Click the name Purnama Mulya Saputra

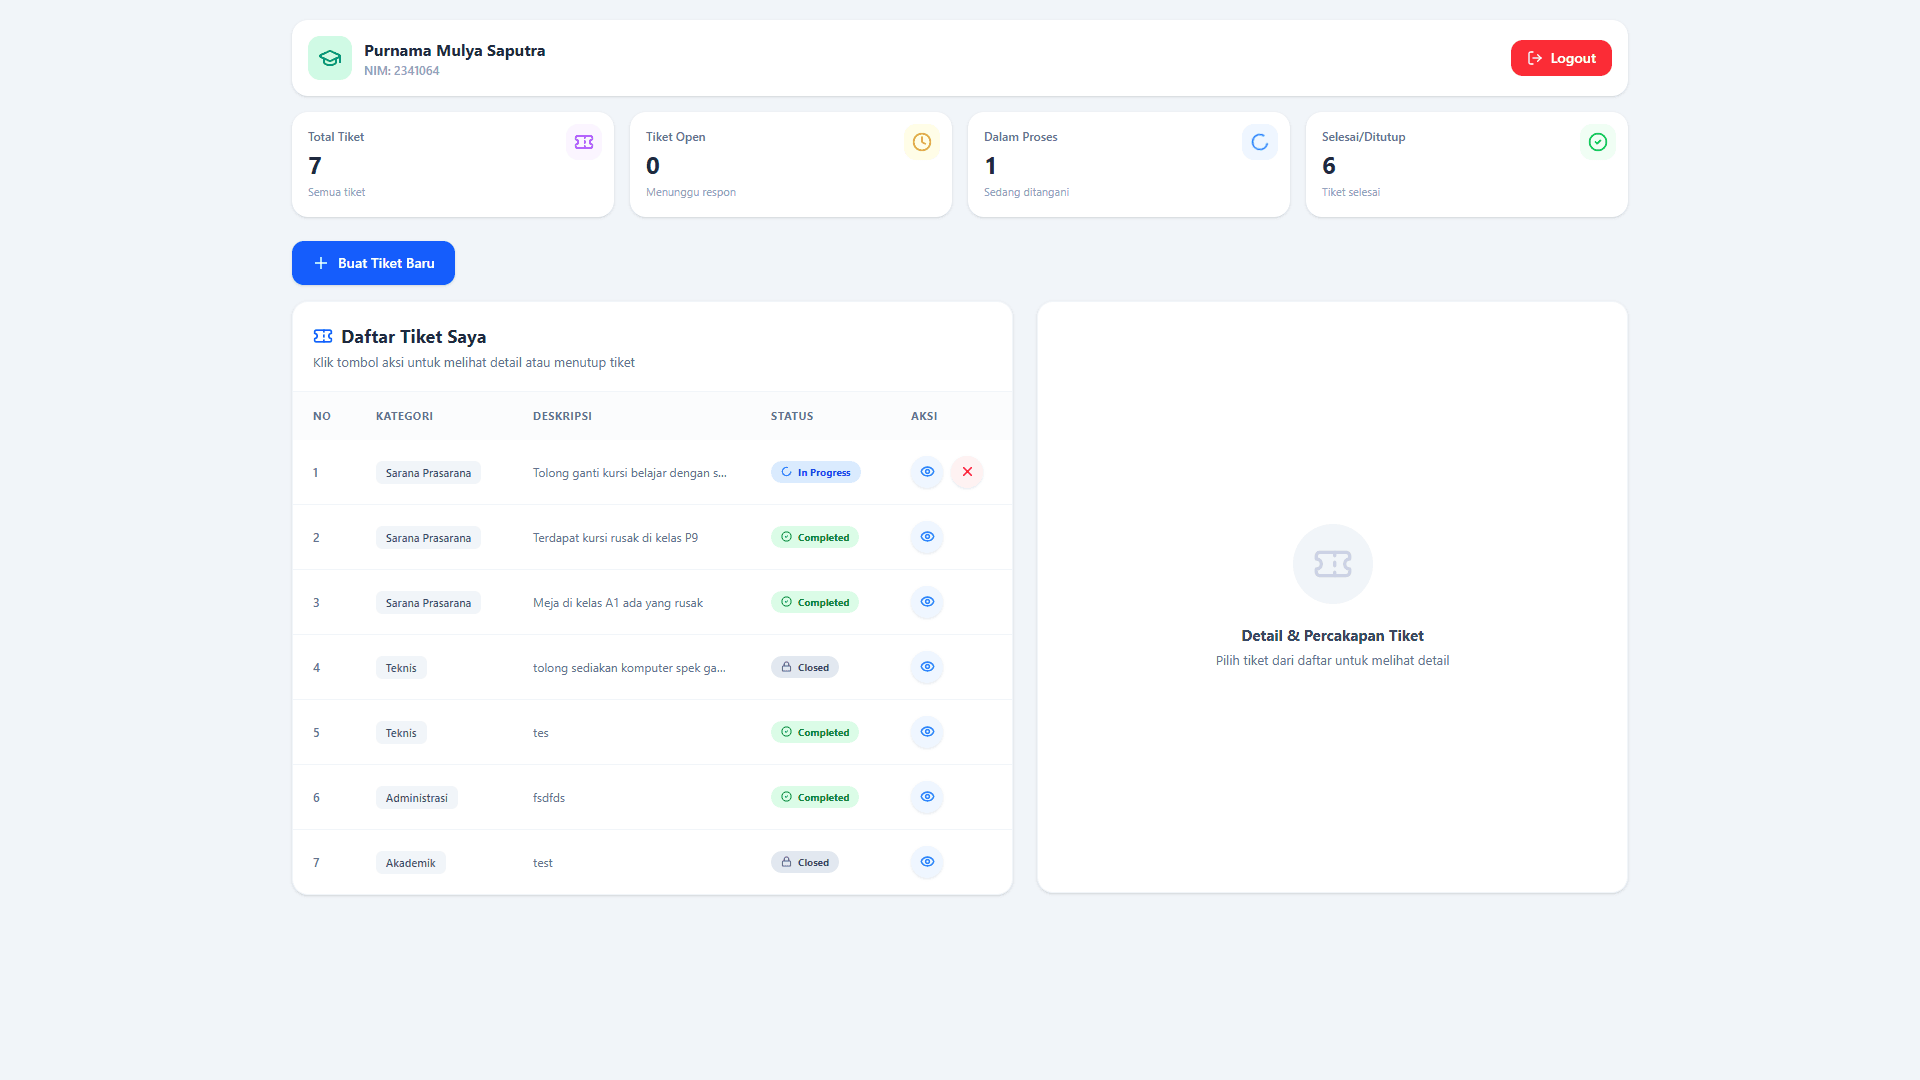point(455,50)
